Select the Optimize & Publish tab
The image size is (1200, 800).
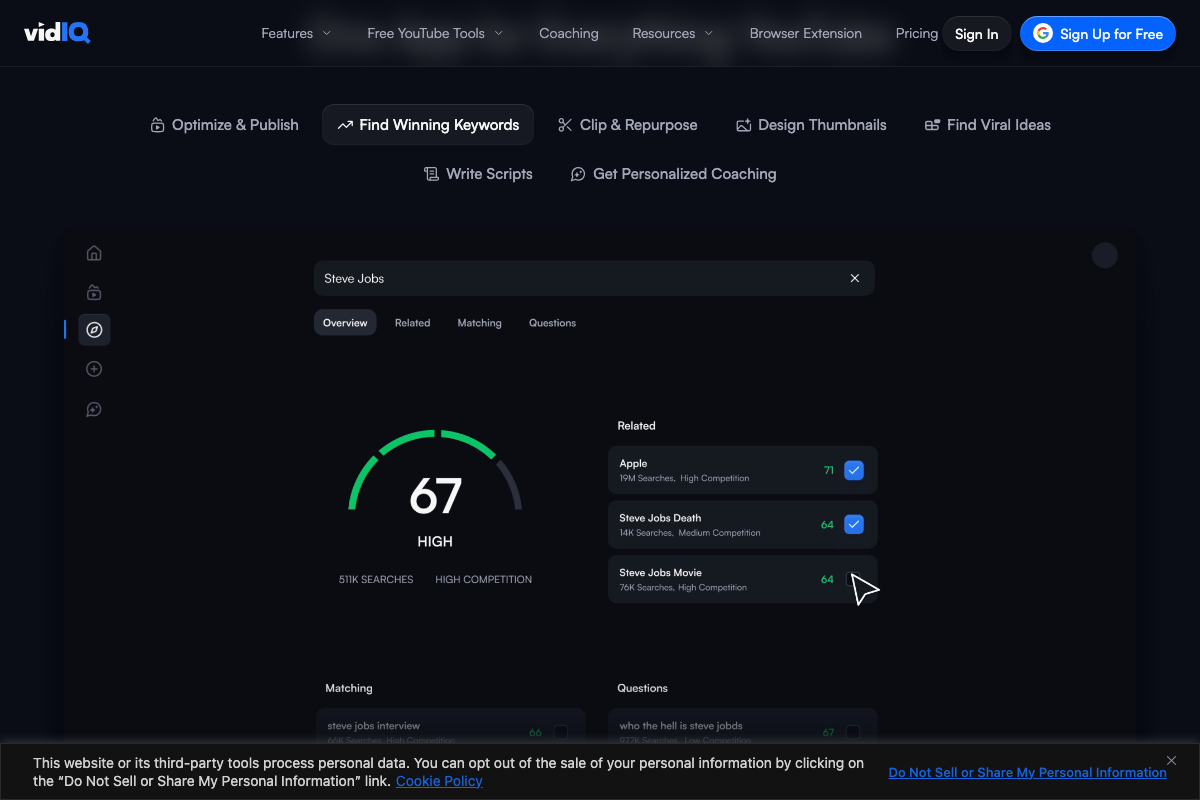[224, 125]
